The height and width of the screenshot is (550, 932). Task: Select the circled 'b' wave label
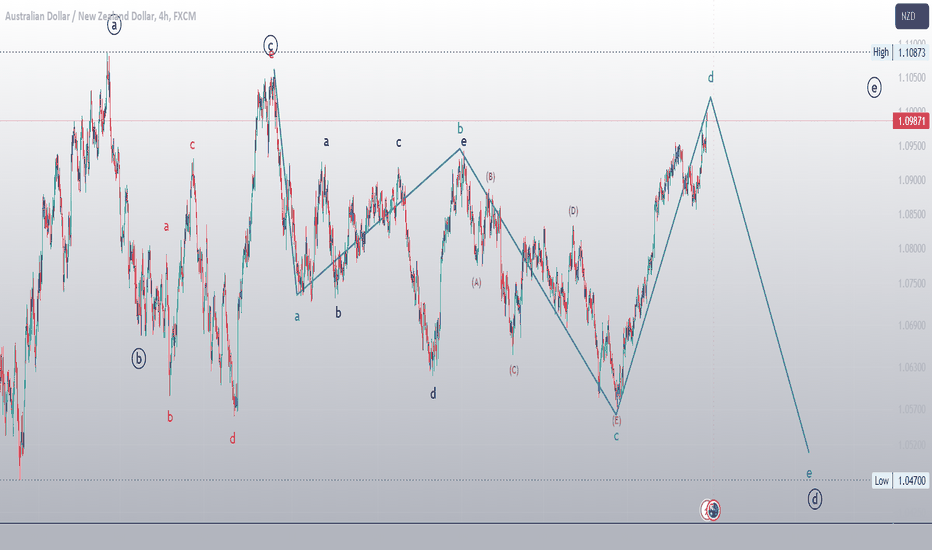pyautogui.click(x=138, y=359)
